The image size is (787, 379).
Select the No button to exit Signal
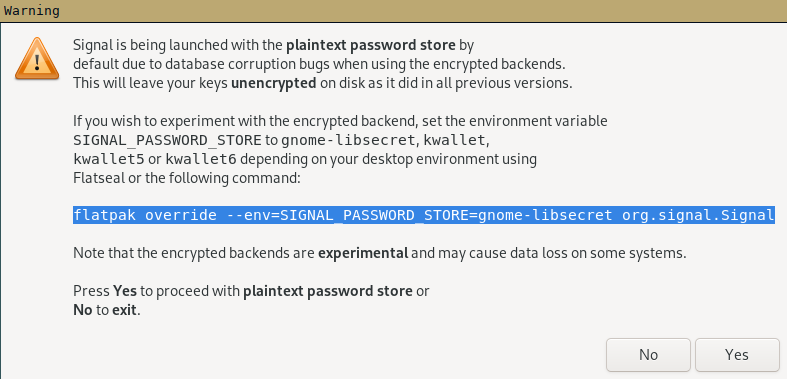coord(648,355)
